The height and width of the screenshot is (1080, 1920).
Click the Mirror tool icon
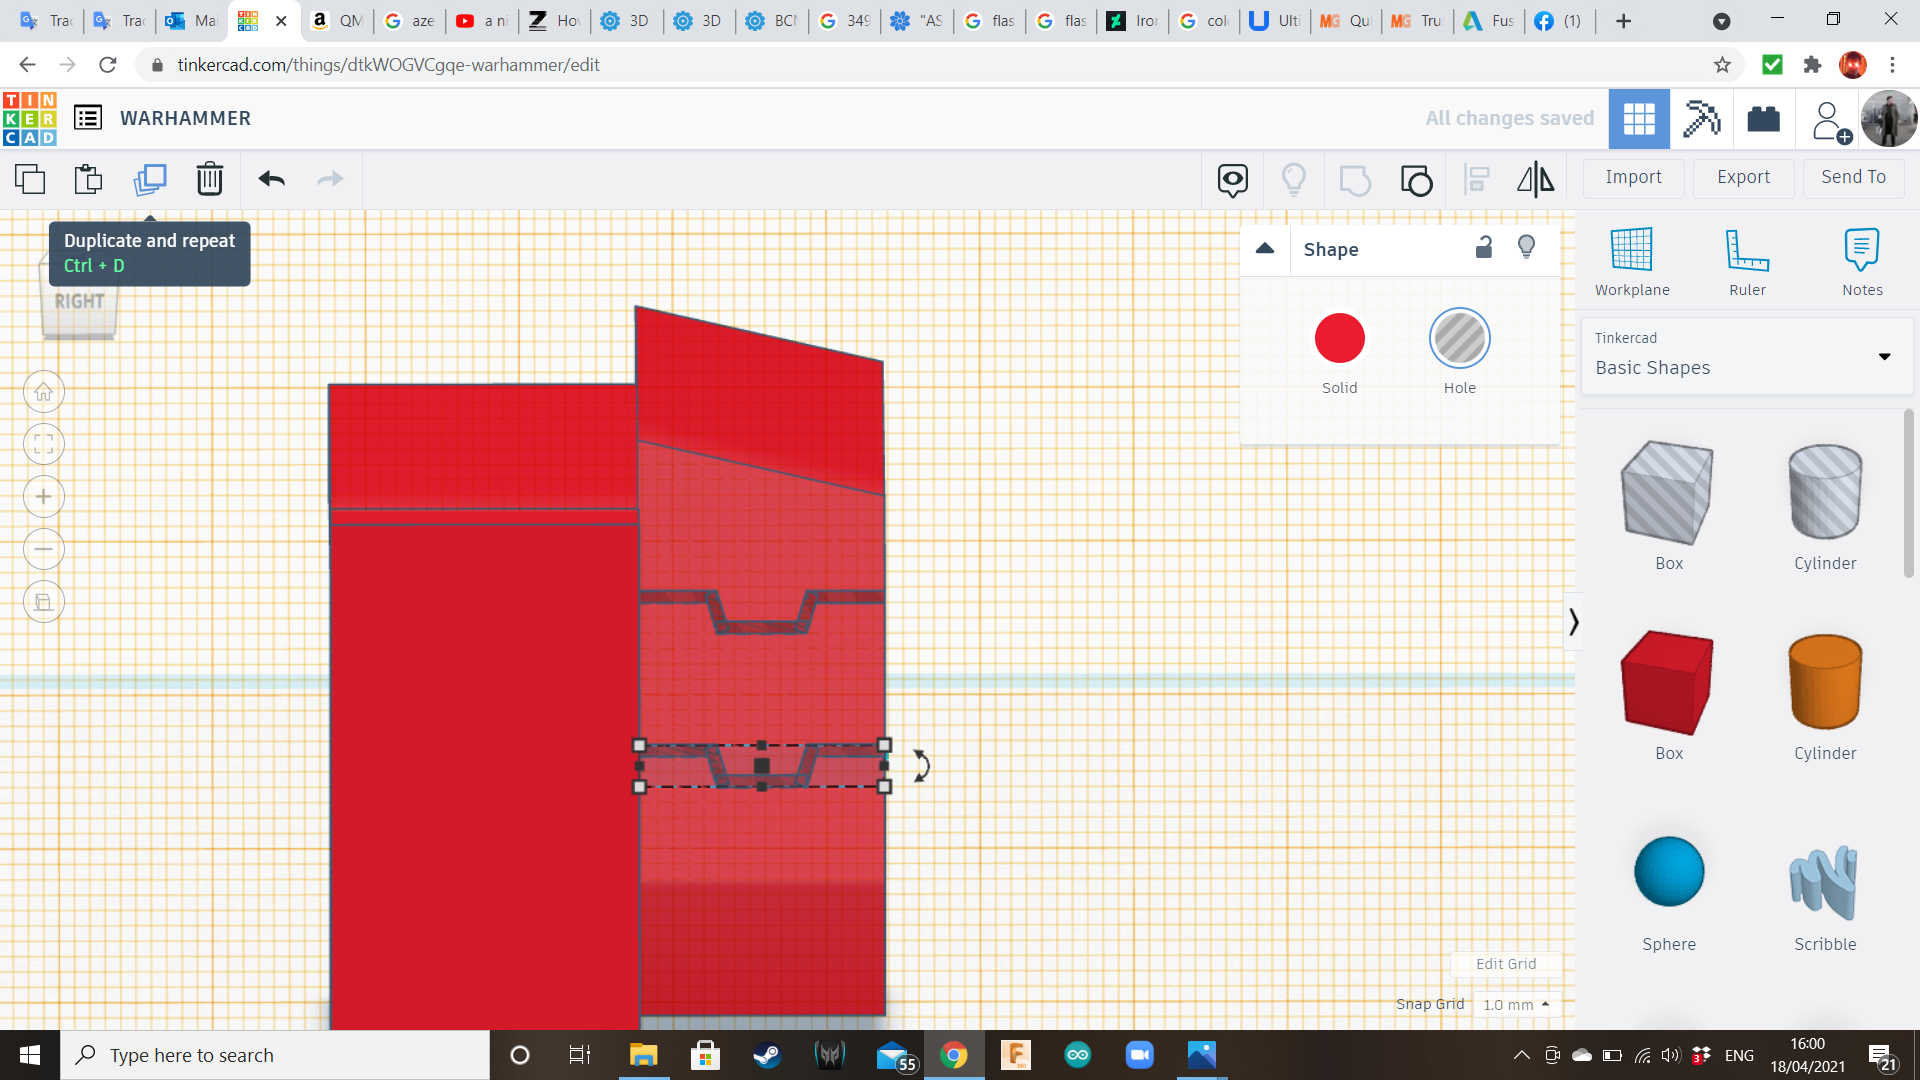tap(1535, 180)
